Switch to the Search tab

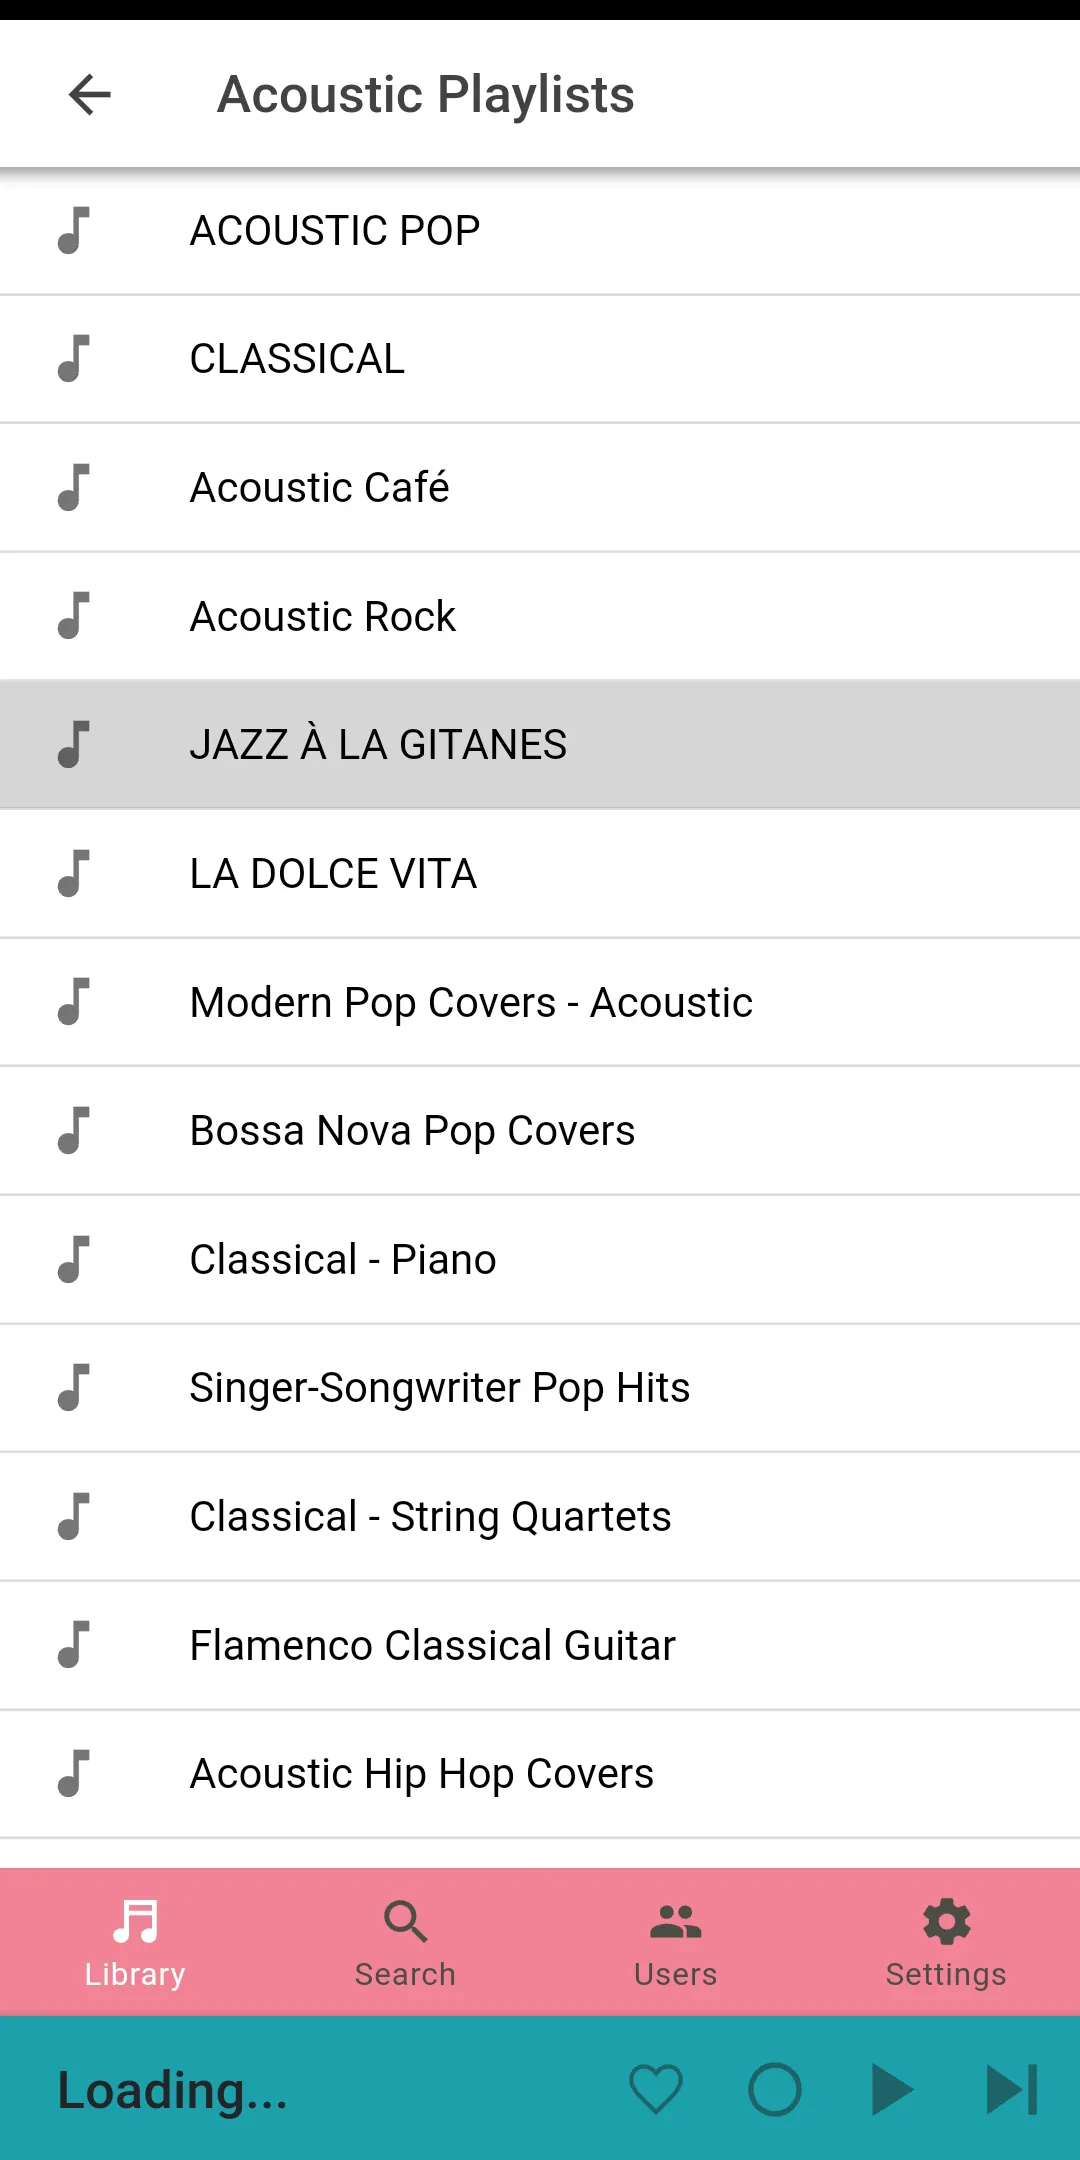point(405,1943)
